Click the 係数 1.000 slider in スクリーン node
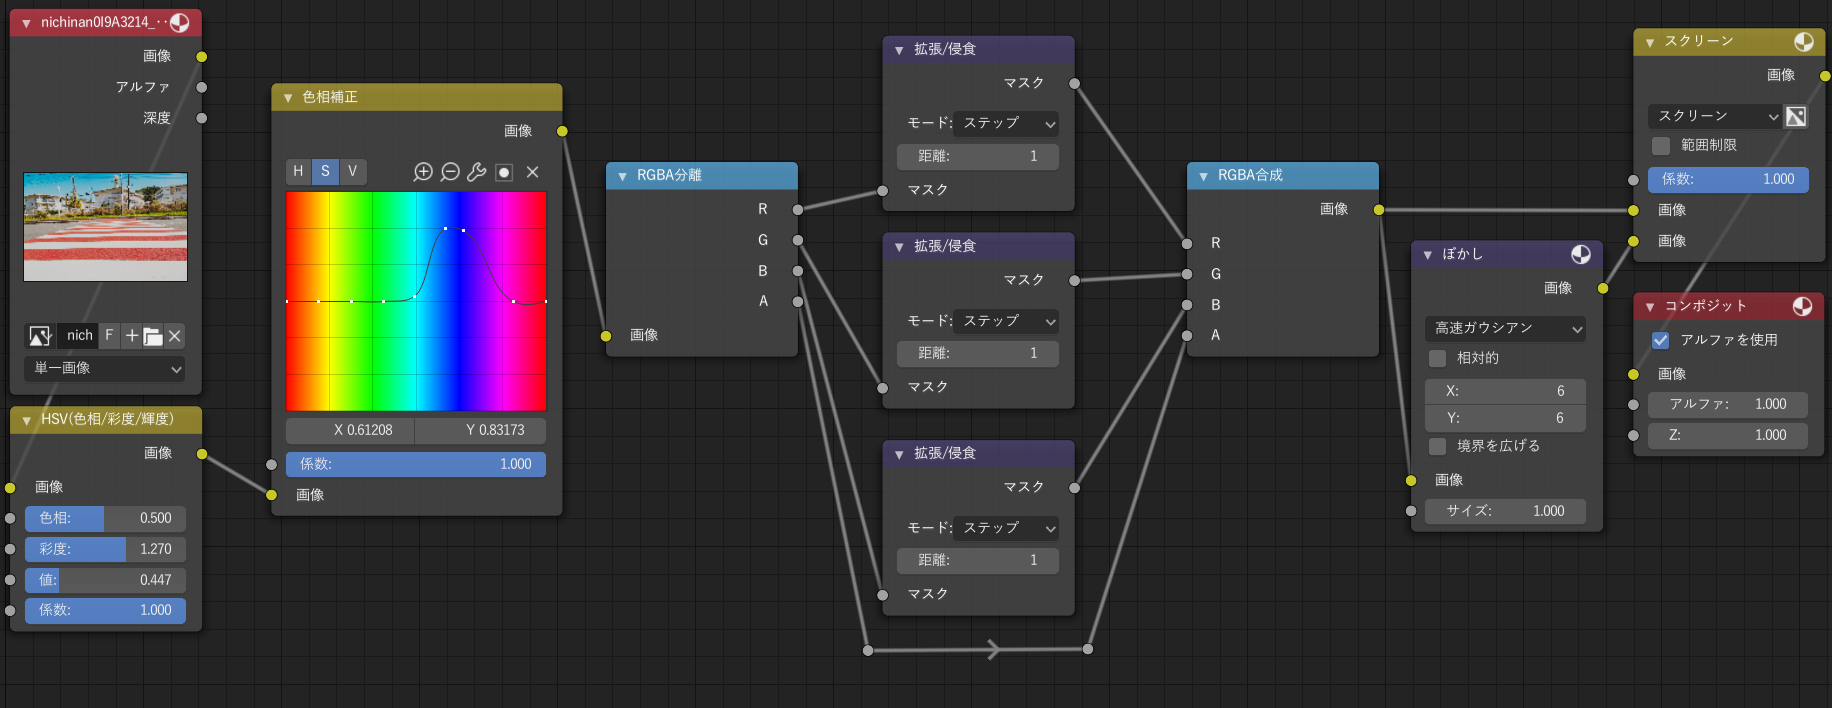Image resolution: width=1832 pixels, height=708 pixels. tap(1728, 179)
